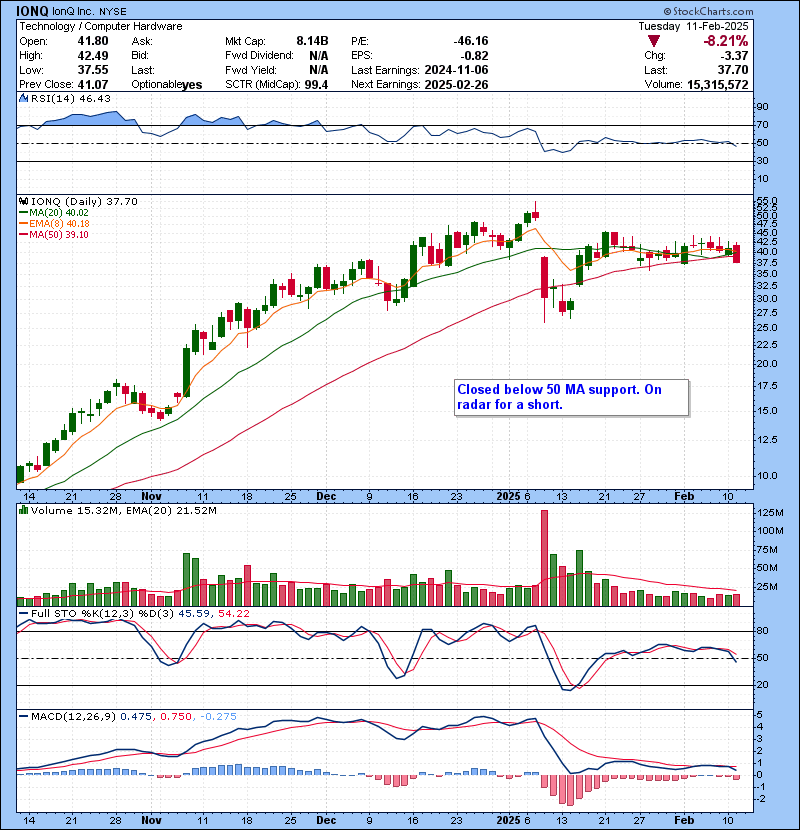This screenshot has height=830, width=800.
Task: Click the Open value 41.80
Action: (x=93, y=41)
